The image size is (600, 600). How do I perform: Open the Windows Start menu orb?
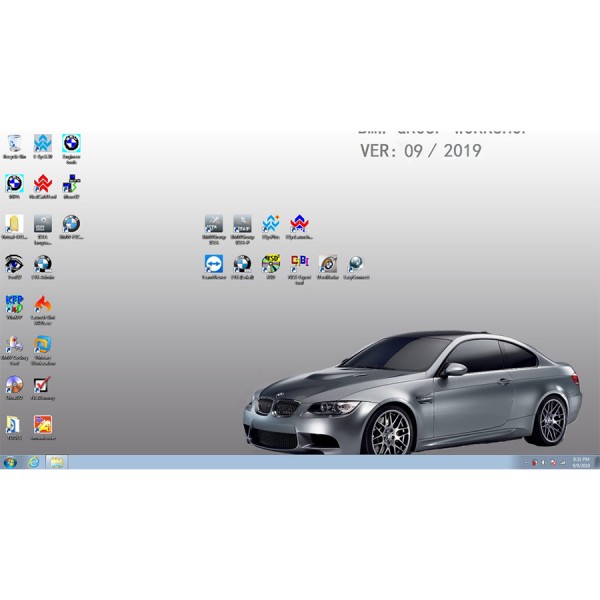pyautogui.click(x=10, y=462)
